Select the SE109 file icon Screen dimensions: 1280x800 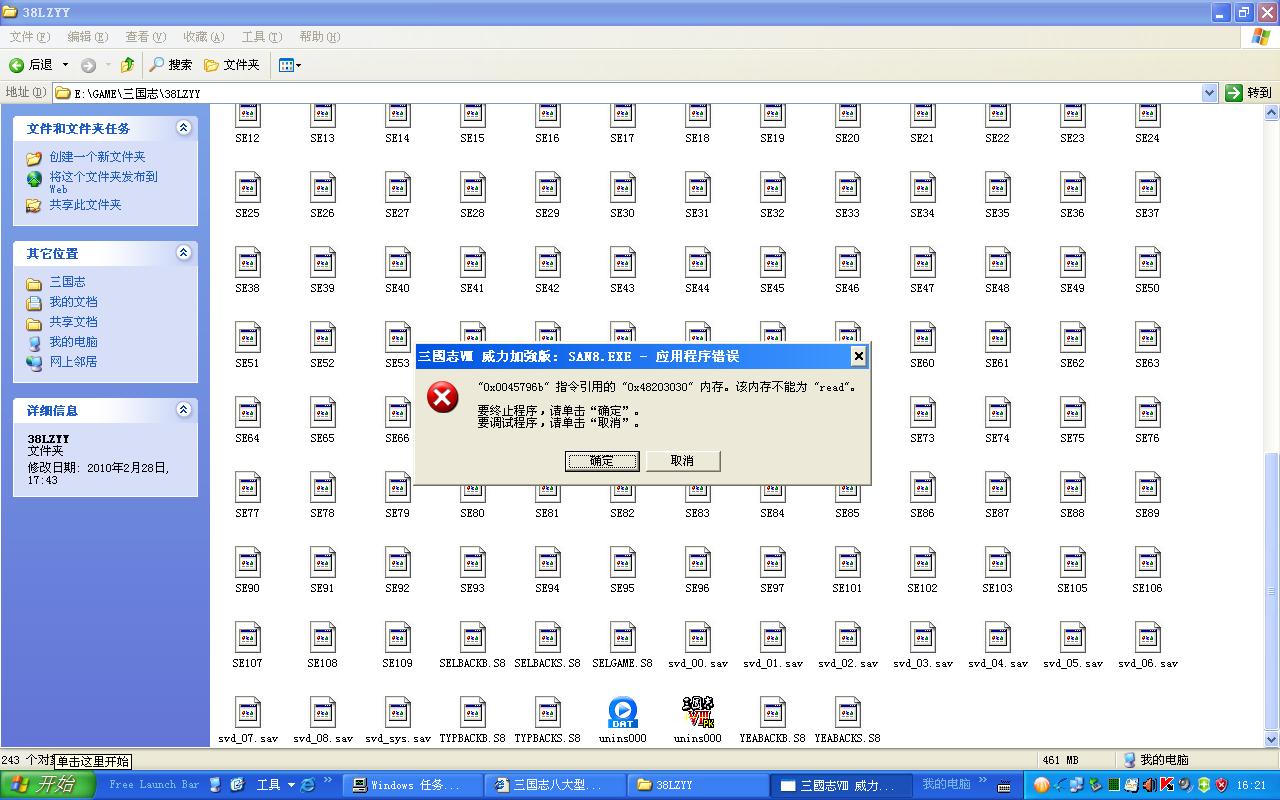397,638
